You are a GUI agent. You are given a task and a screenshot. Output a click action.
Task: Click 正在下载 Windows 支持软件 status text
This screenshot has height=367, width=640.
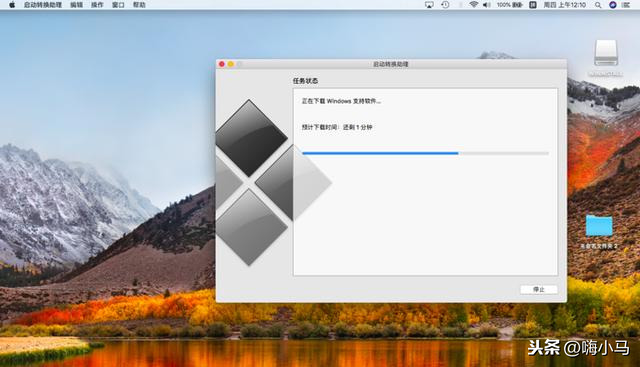(x=341, y=101)
